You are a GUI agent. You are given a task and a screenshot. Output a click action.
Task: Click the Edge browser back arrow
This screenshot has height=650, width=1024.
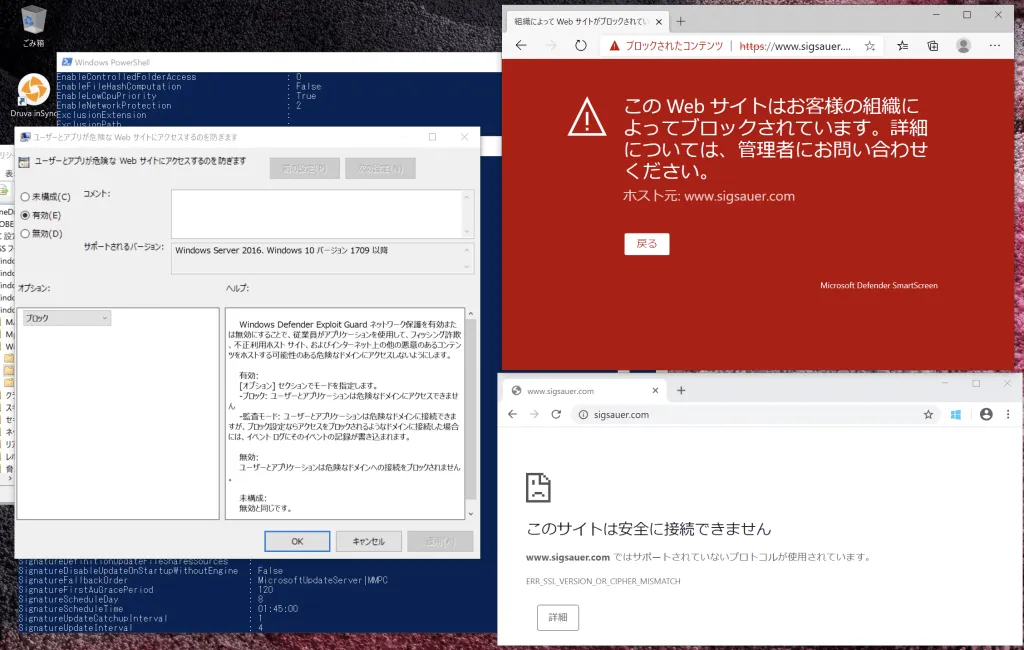point(520,46)
